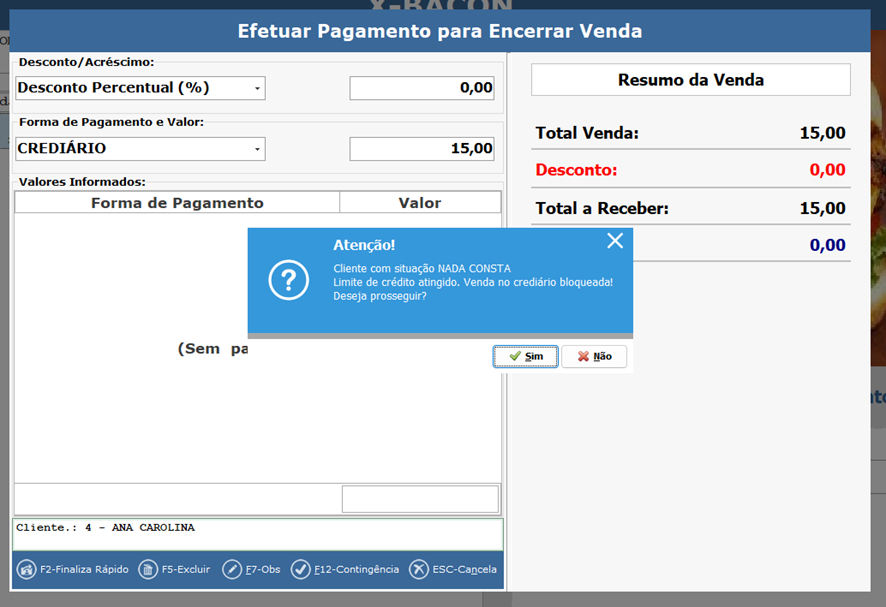Click the F5-Excluir trash icon

148,569
